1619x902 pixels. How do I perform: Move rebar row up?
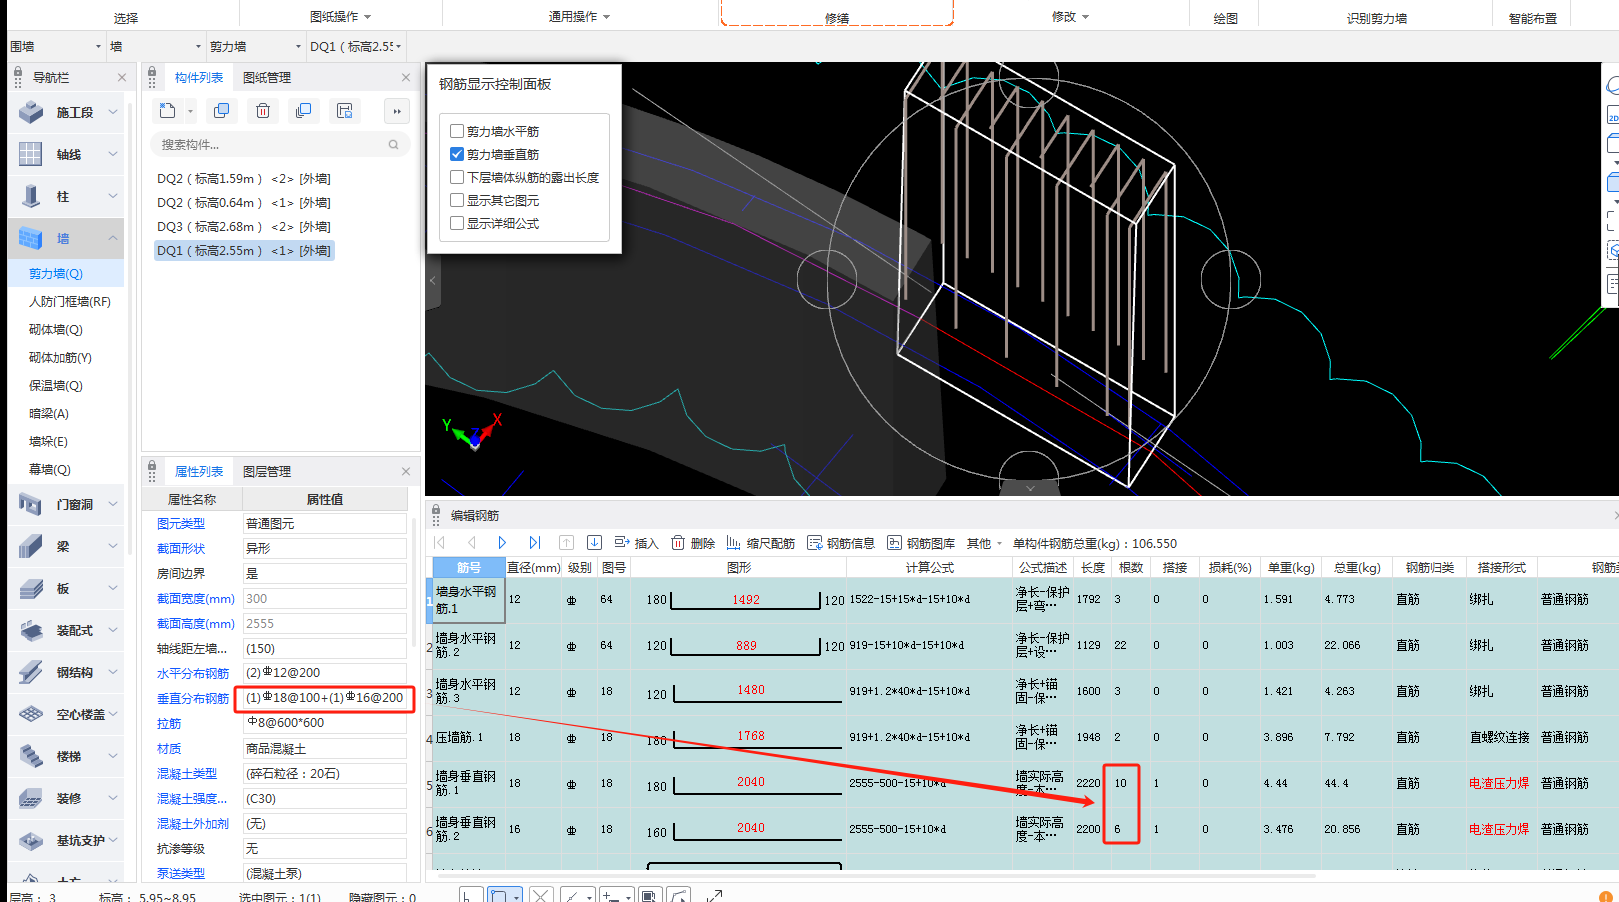tap(566, 543)
